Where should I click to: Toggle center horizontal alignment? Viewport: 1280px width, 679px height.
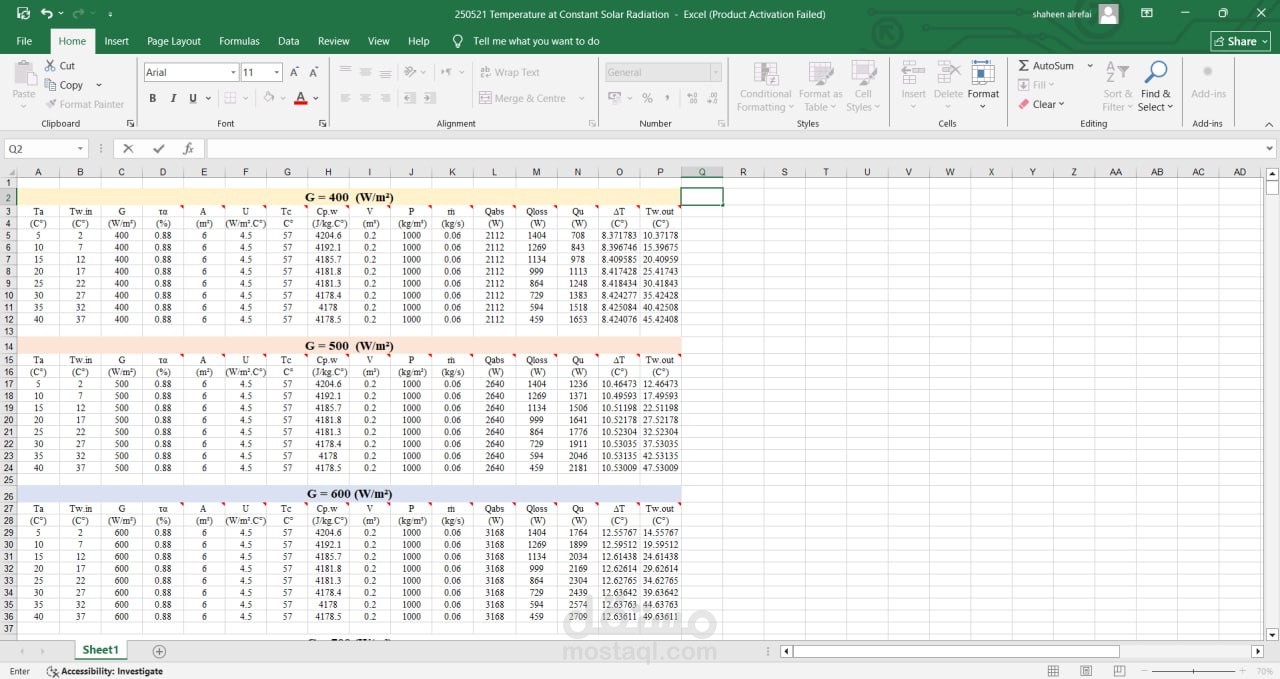click(x=366, y=98)
